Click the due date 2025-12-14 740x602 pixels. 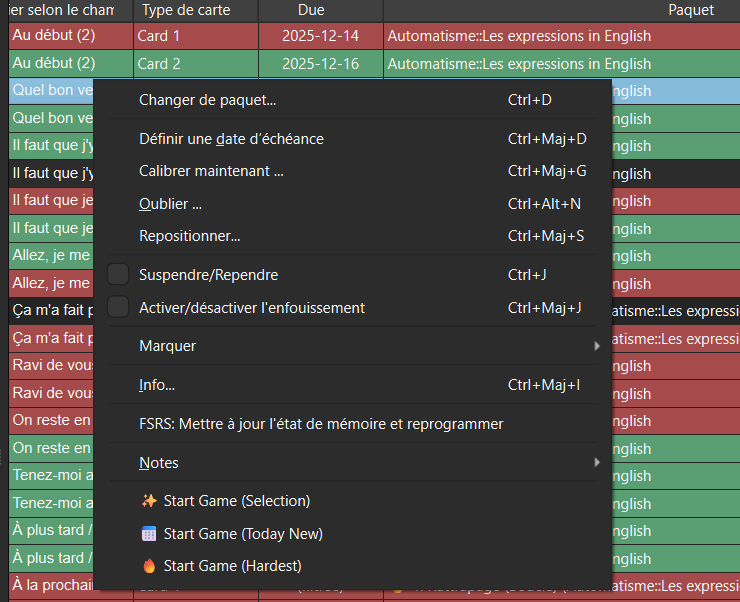pyautogui.click(x=320, y=36)
